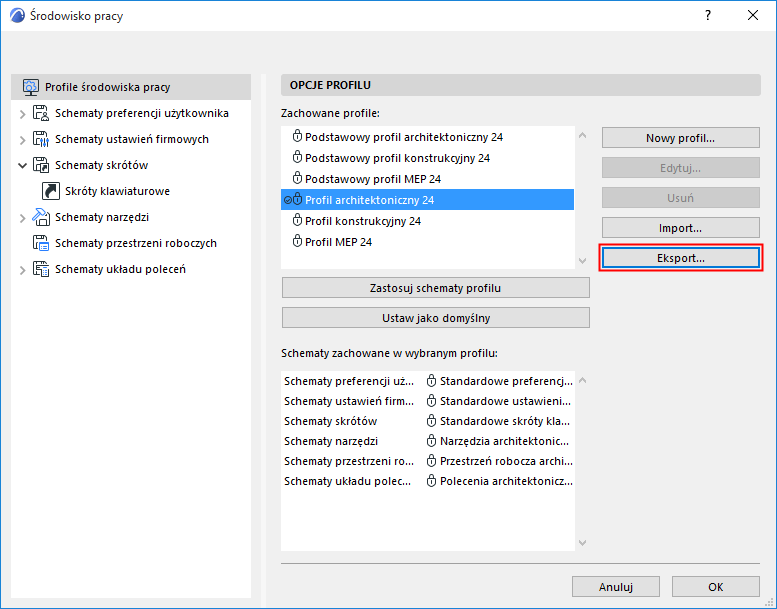Viewport: 777px width, 609px height.
Task: Select Schematy układu poleceń tree item
Action: (x=120, y=269)
